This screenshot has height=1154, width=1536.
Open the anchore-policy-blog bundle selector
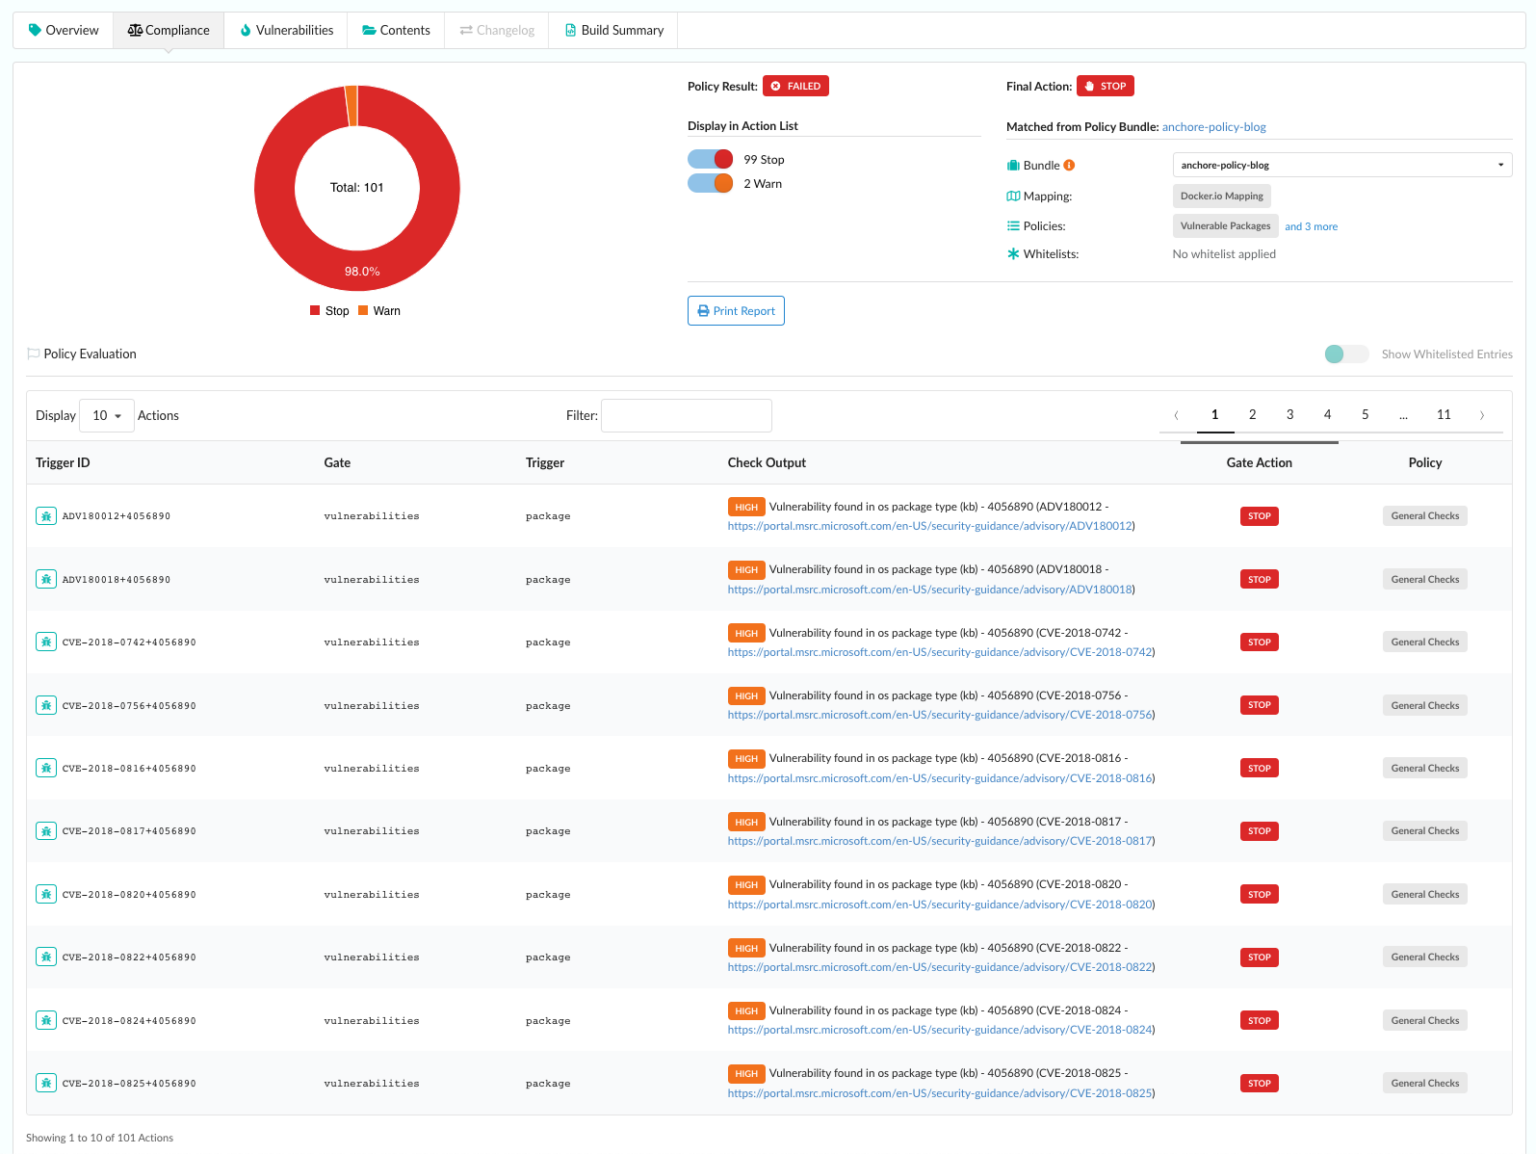1342,165
